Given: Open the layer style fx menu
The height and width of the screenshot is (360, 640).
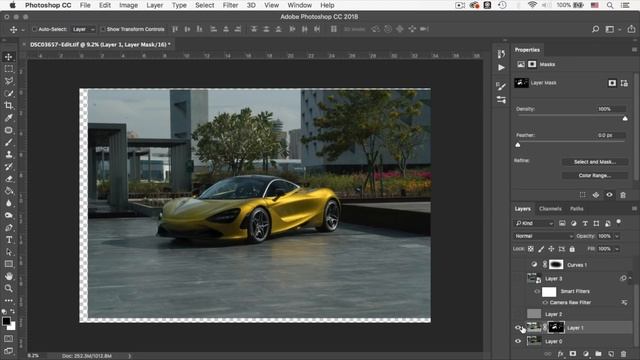Looking at the screenshot, I should click(x=561, y=354).
